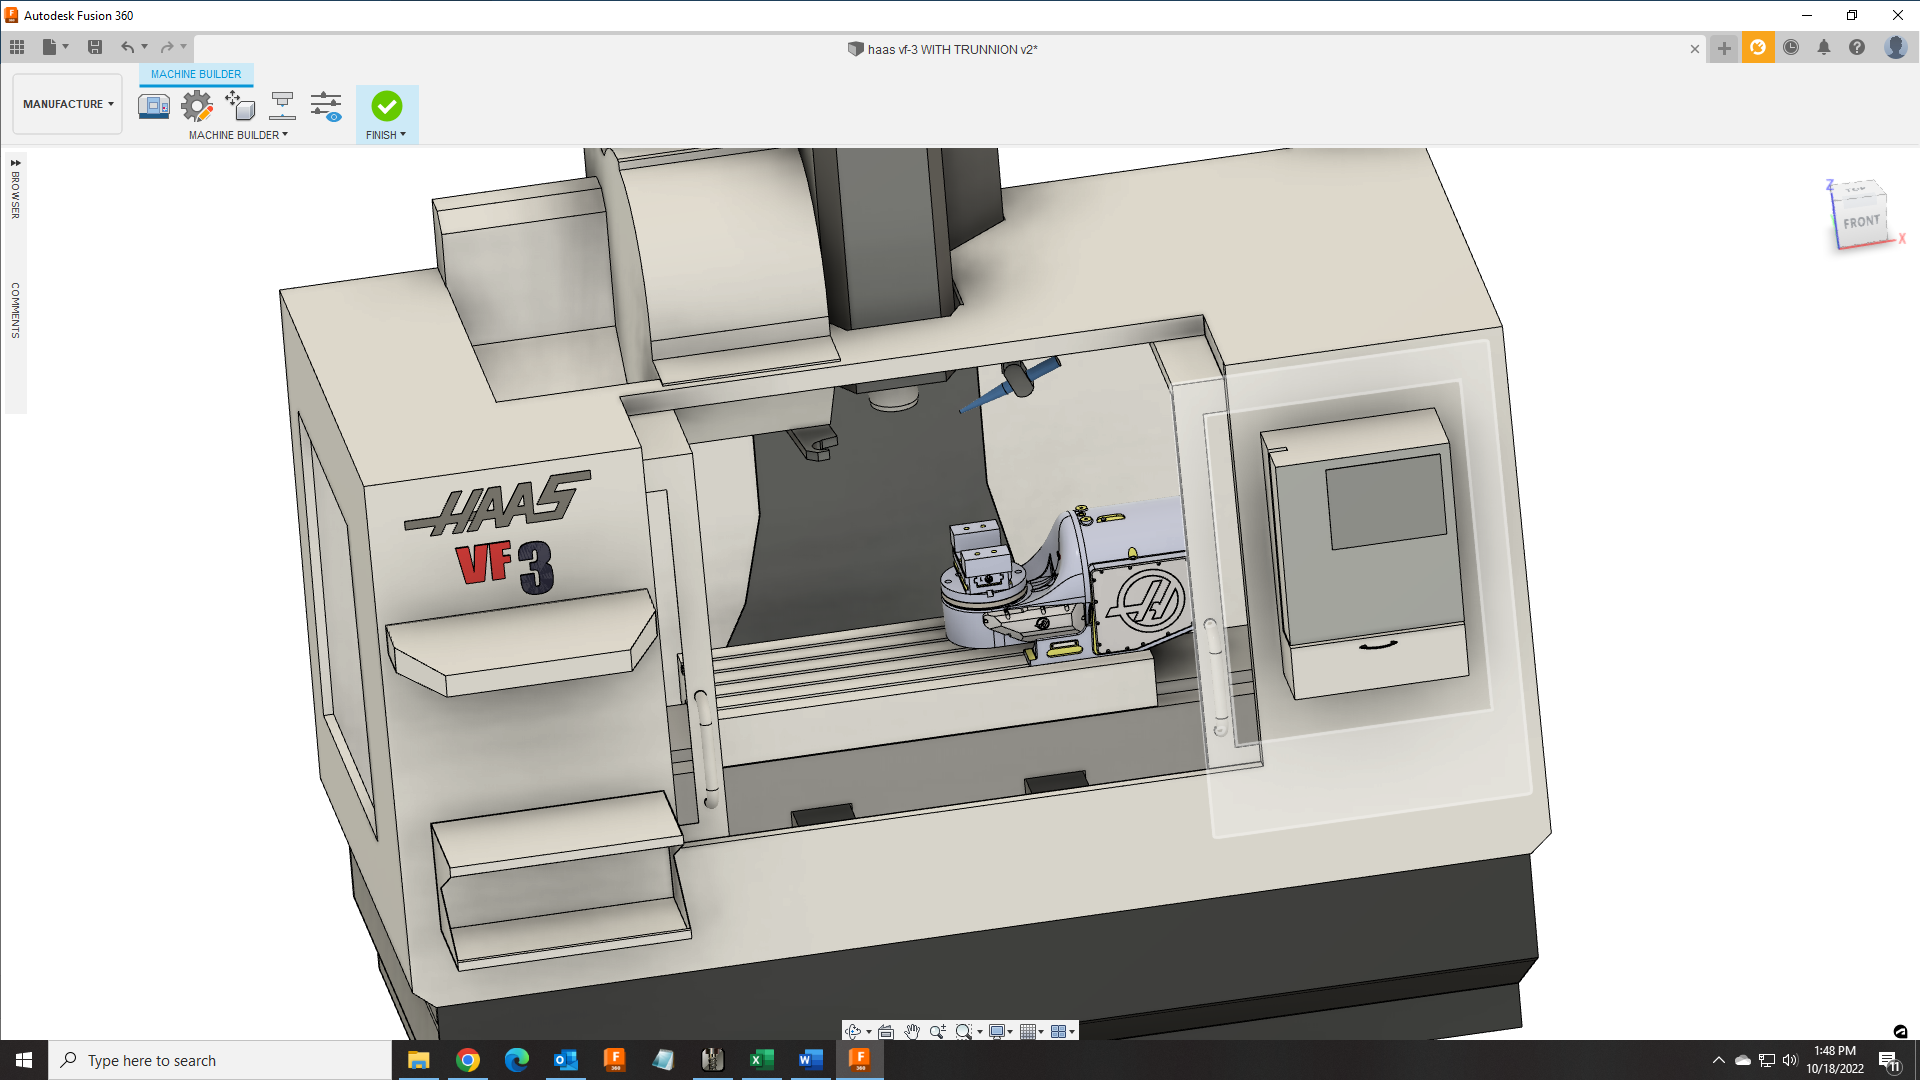Open Excel from the taskbar

click(762, 1059)
